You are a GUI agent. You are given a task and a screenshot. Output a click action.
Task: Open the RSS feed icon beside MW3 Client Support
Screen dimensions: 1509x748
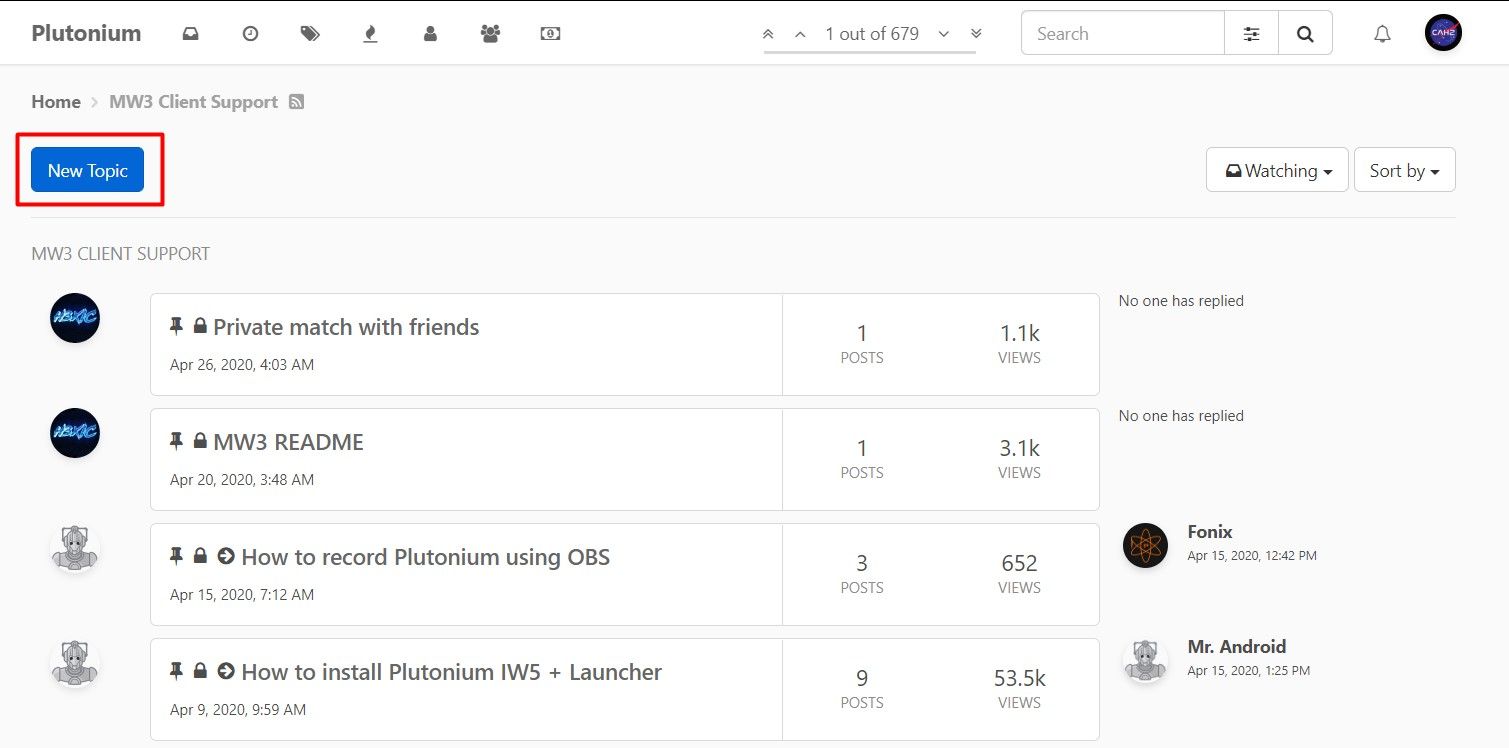coord(296,102)
